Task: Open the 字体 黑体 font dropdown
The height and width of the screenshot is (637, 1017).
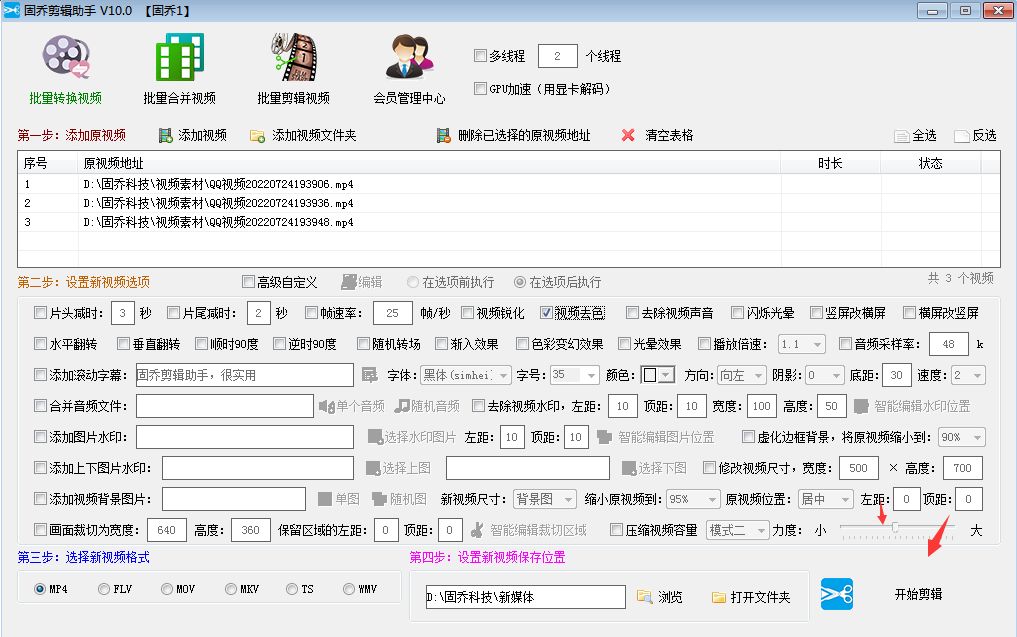Action: pyautogui.click(x=466, y=375)
